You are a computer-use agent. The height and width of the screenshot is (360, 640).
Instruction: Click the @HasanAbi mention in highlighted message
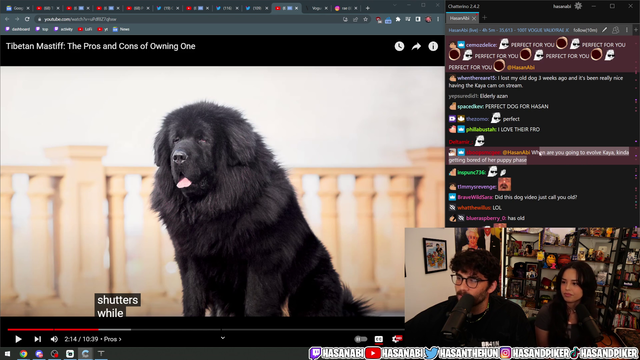click(x=516, y=152)
